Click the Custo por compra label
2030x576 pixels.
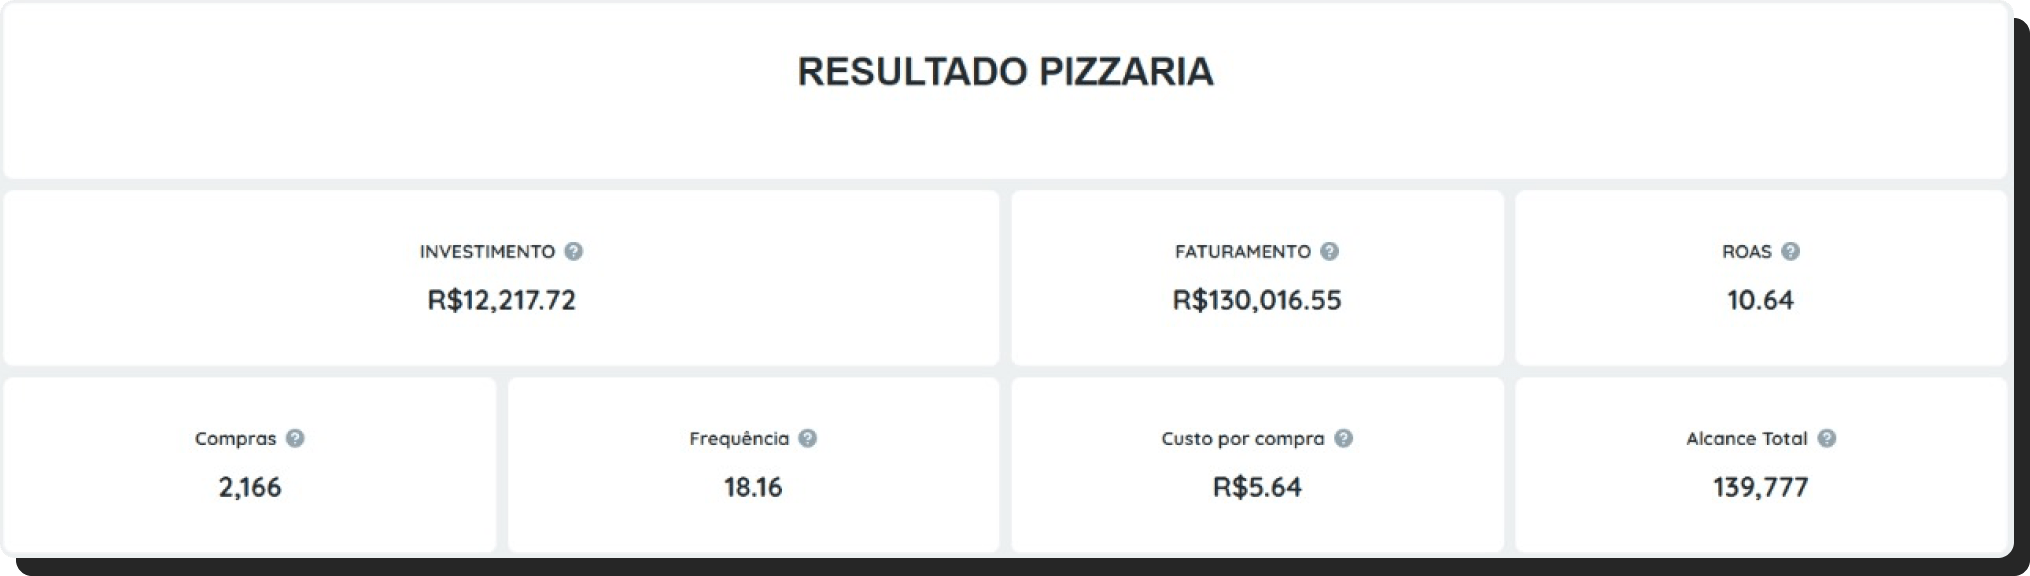[x=1242, y=439]
